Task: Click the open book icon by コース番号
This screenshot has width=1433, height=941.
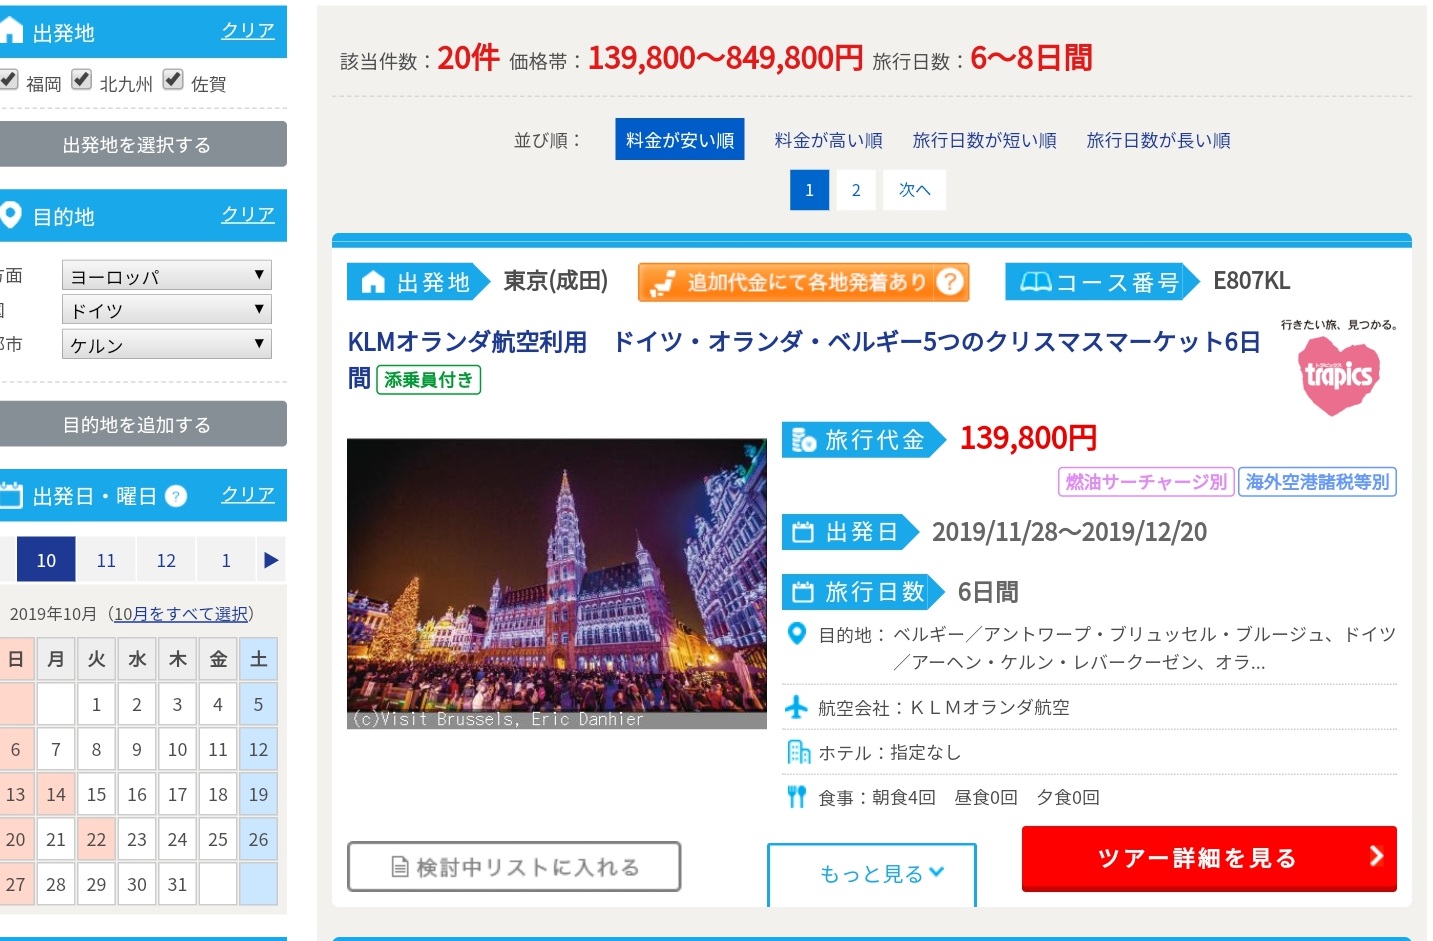Action: coord(1035,283)
